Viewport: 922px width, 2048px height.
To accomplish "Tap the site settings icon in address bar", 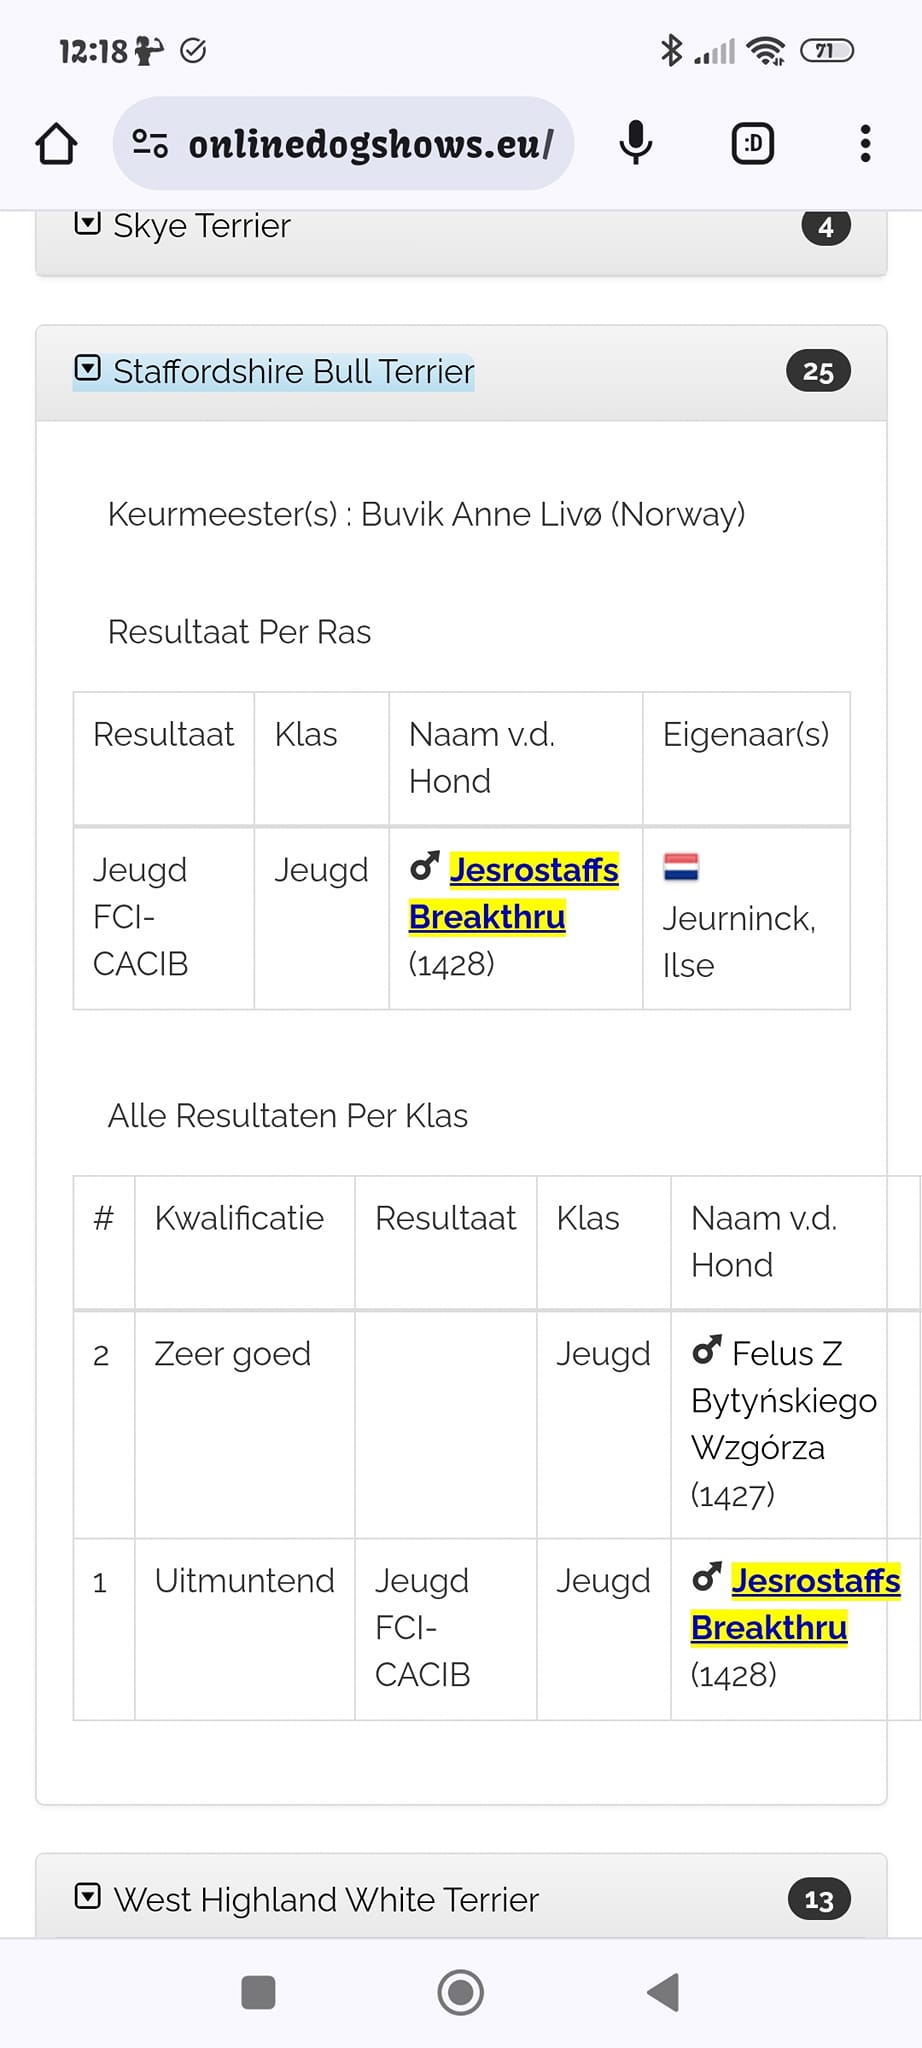I will pos(150,143).
